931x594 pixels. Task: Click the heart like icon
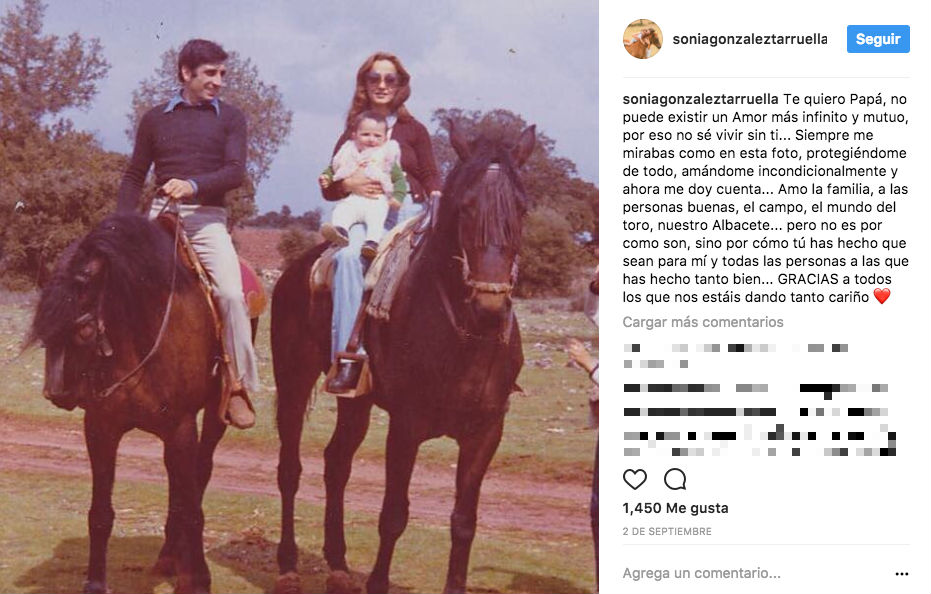[635, 479]
